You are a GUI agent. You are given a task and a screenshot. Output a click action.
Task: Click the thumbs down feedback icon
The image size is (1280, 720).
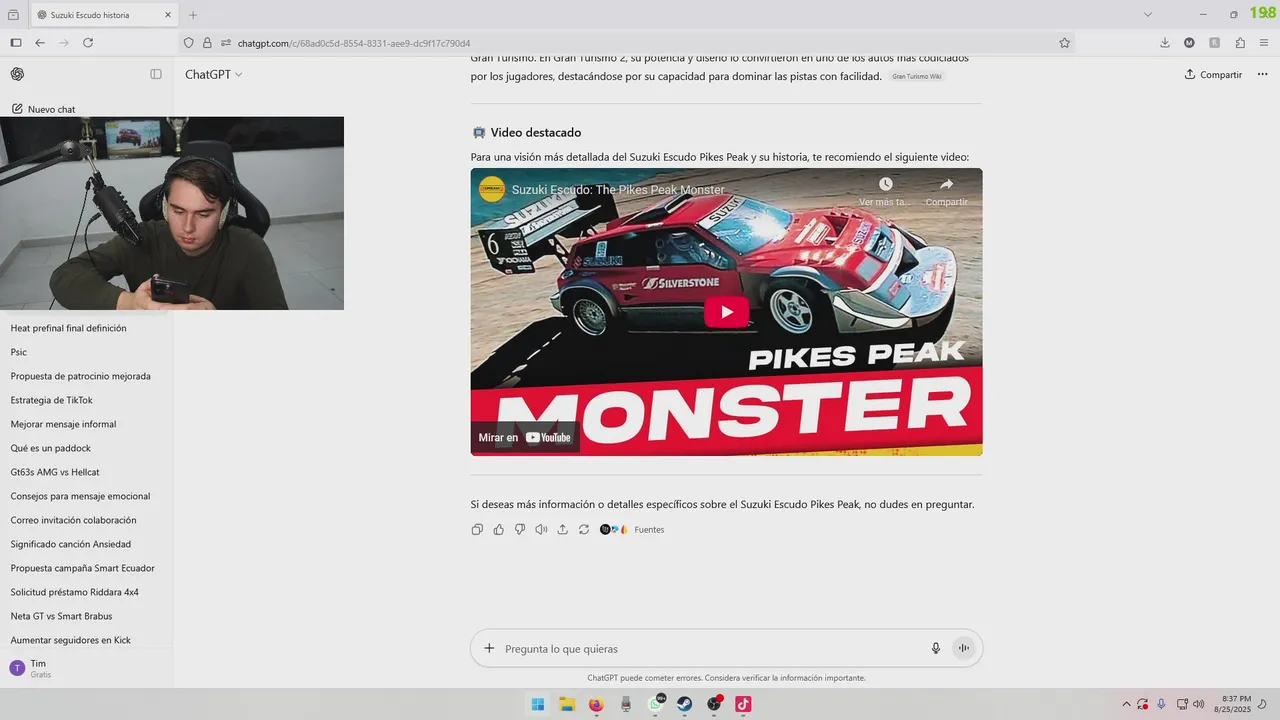pyautogui.click(x=520, y=530)
